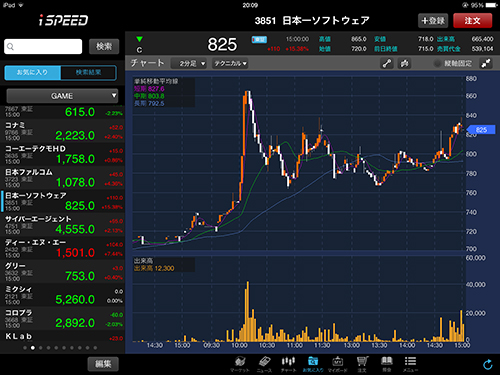The width and height of the screenshot is (500, 375).
Task: Click the +登録 register button
Action: coord(433,21)
